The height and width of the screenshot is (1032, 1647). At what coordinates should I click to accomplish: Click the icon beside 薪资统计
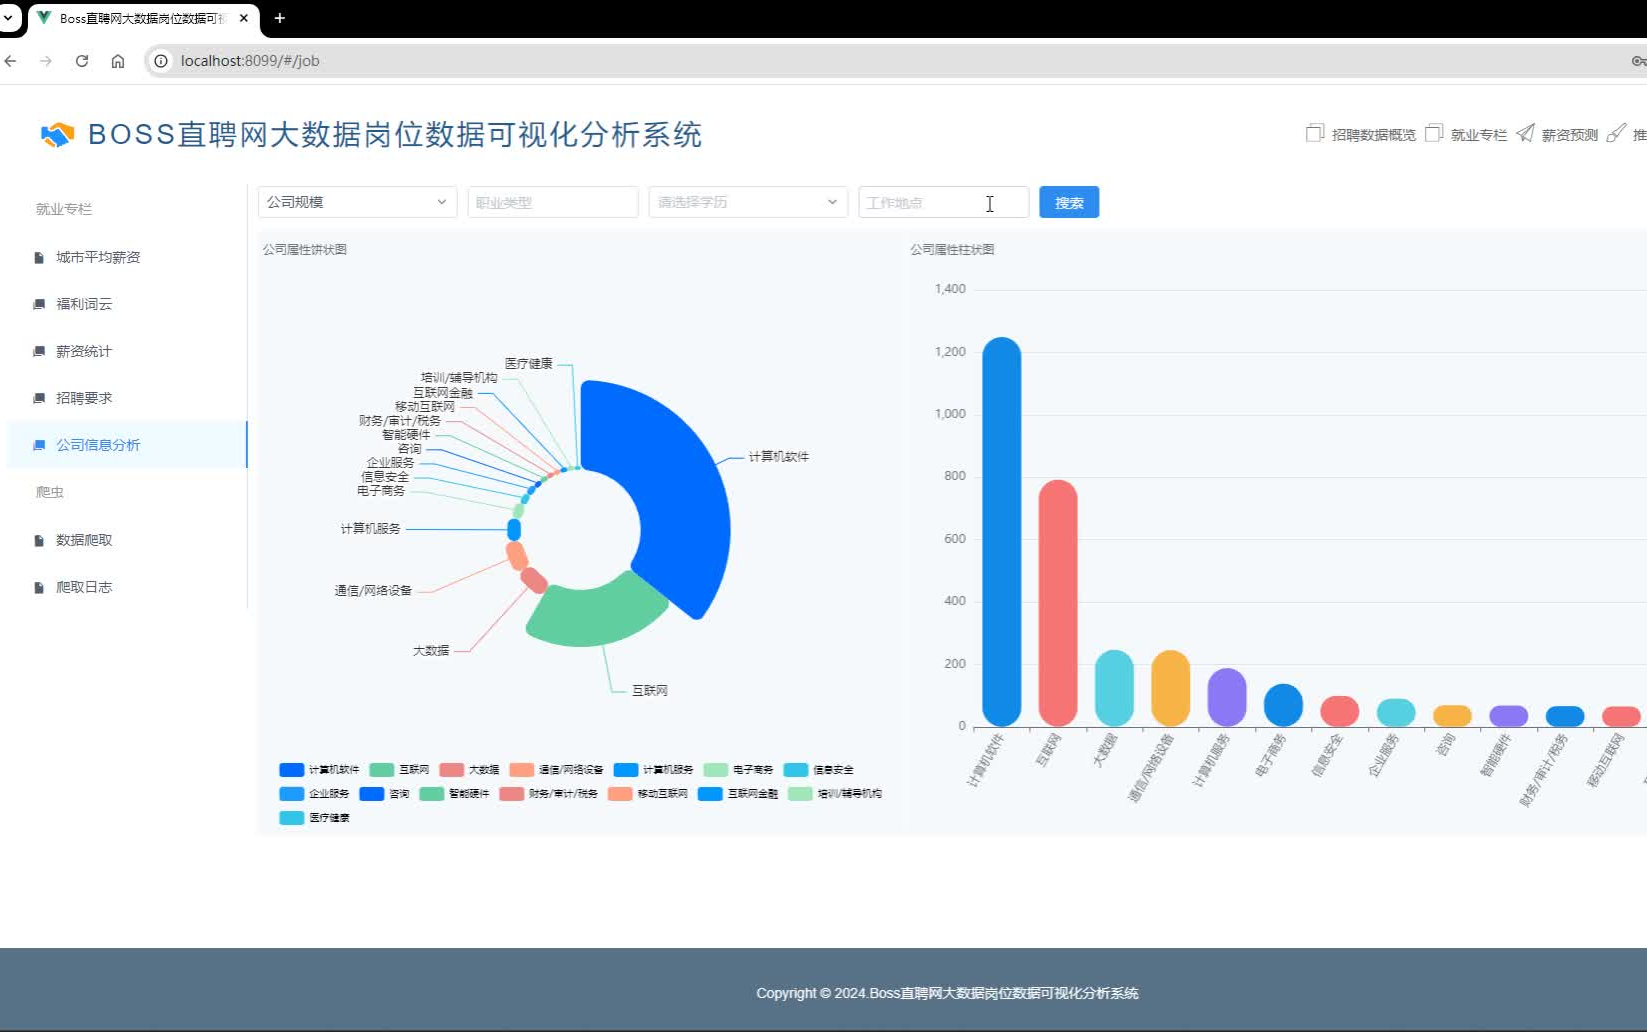click(x=39, y=351)
